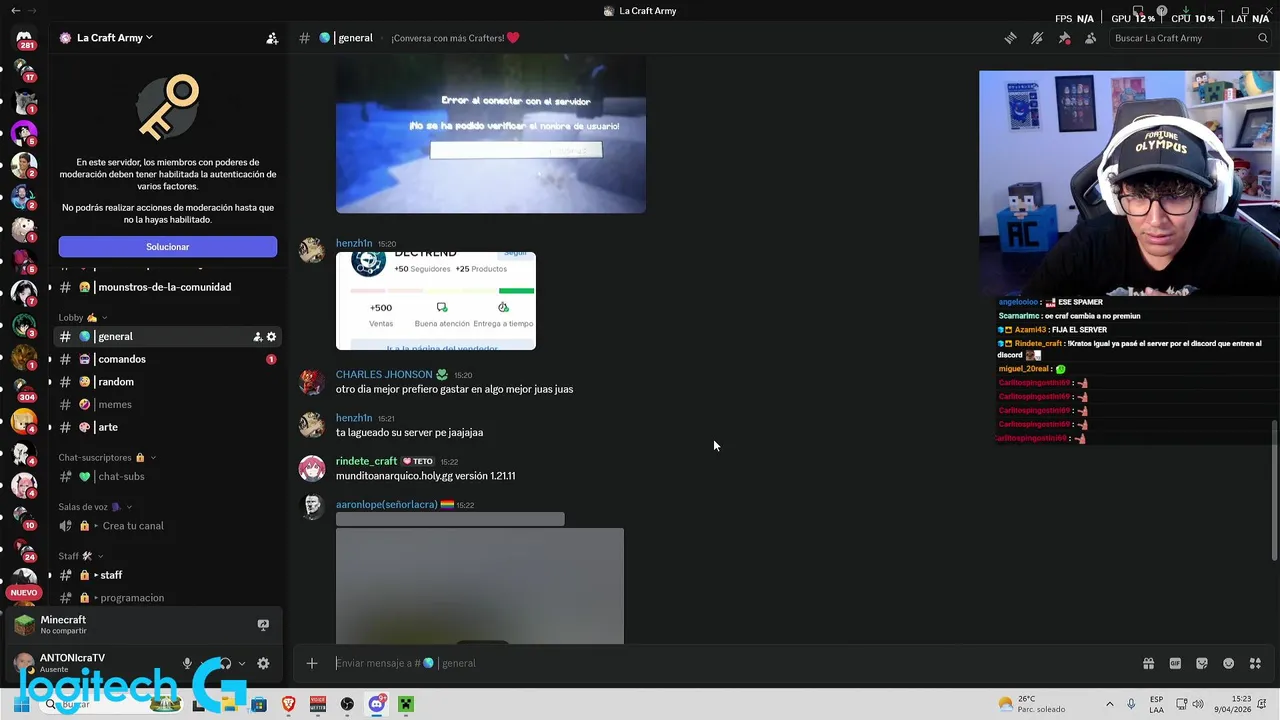
Task: Select the random channel
Action: pos(168,382)
